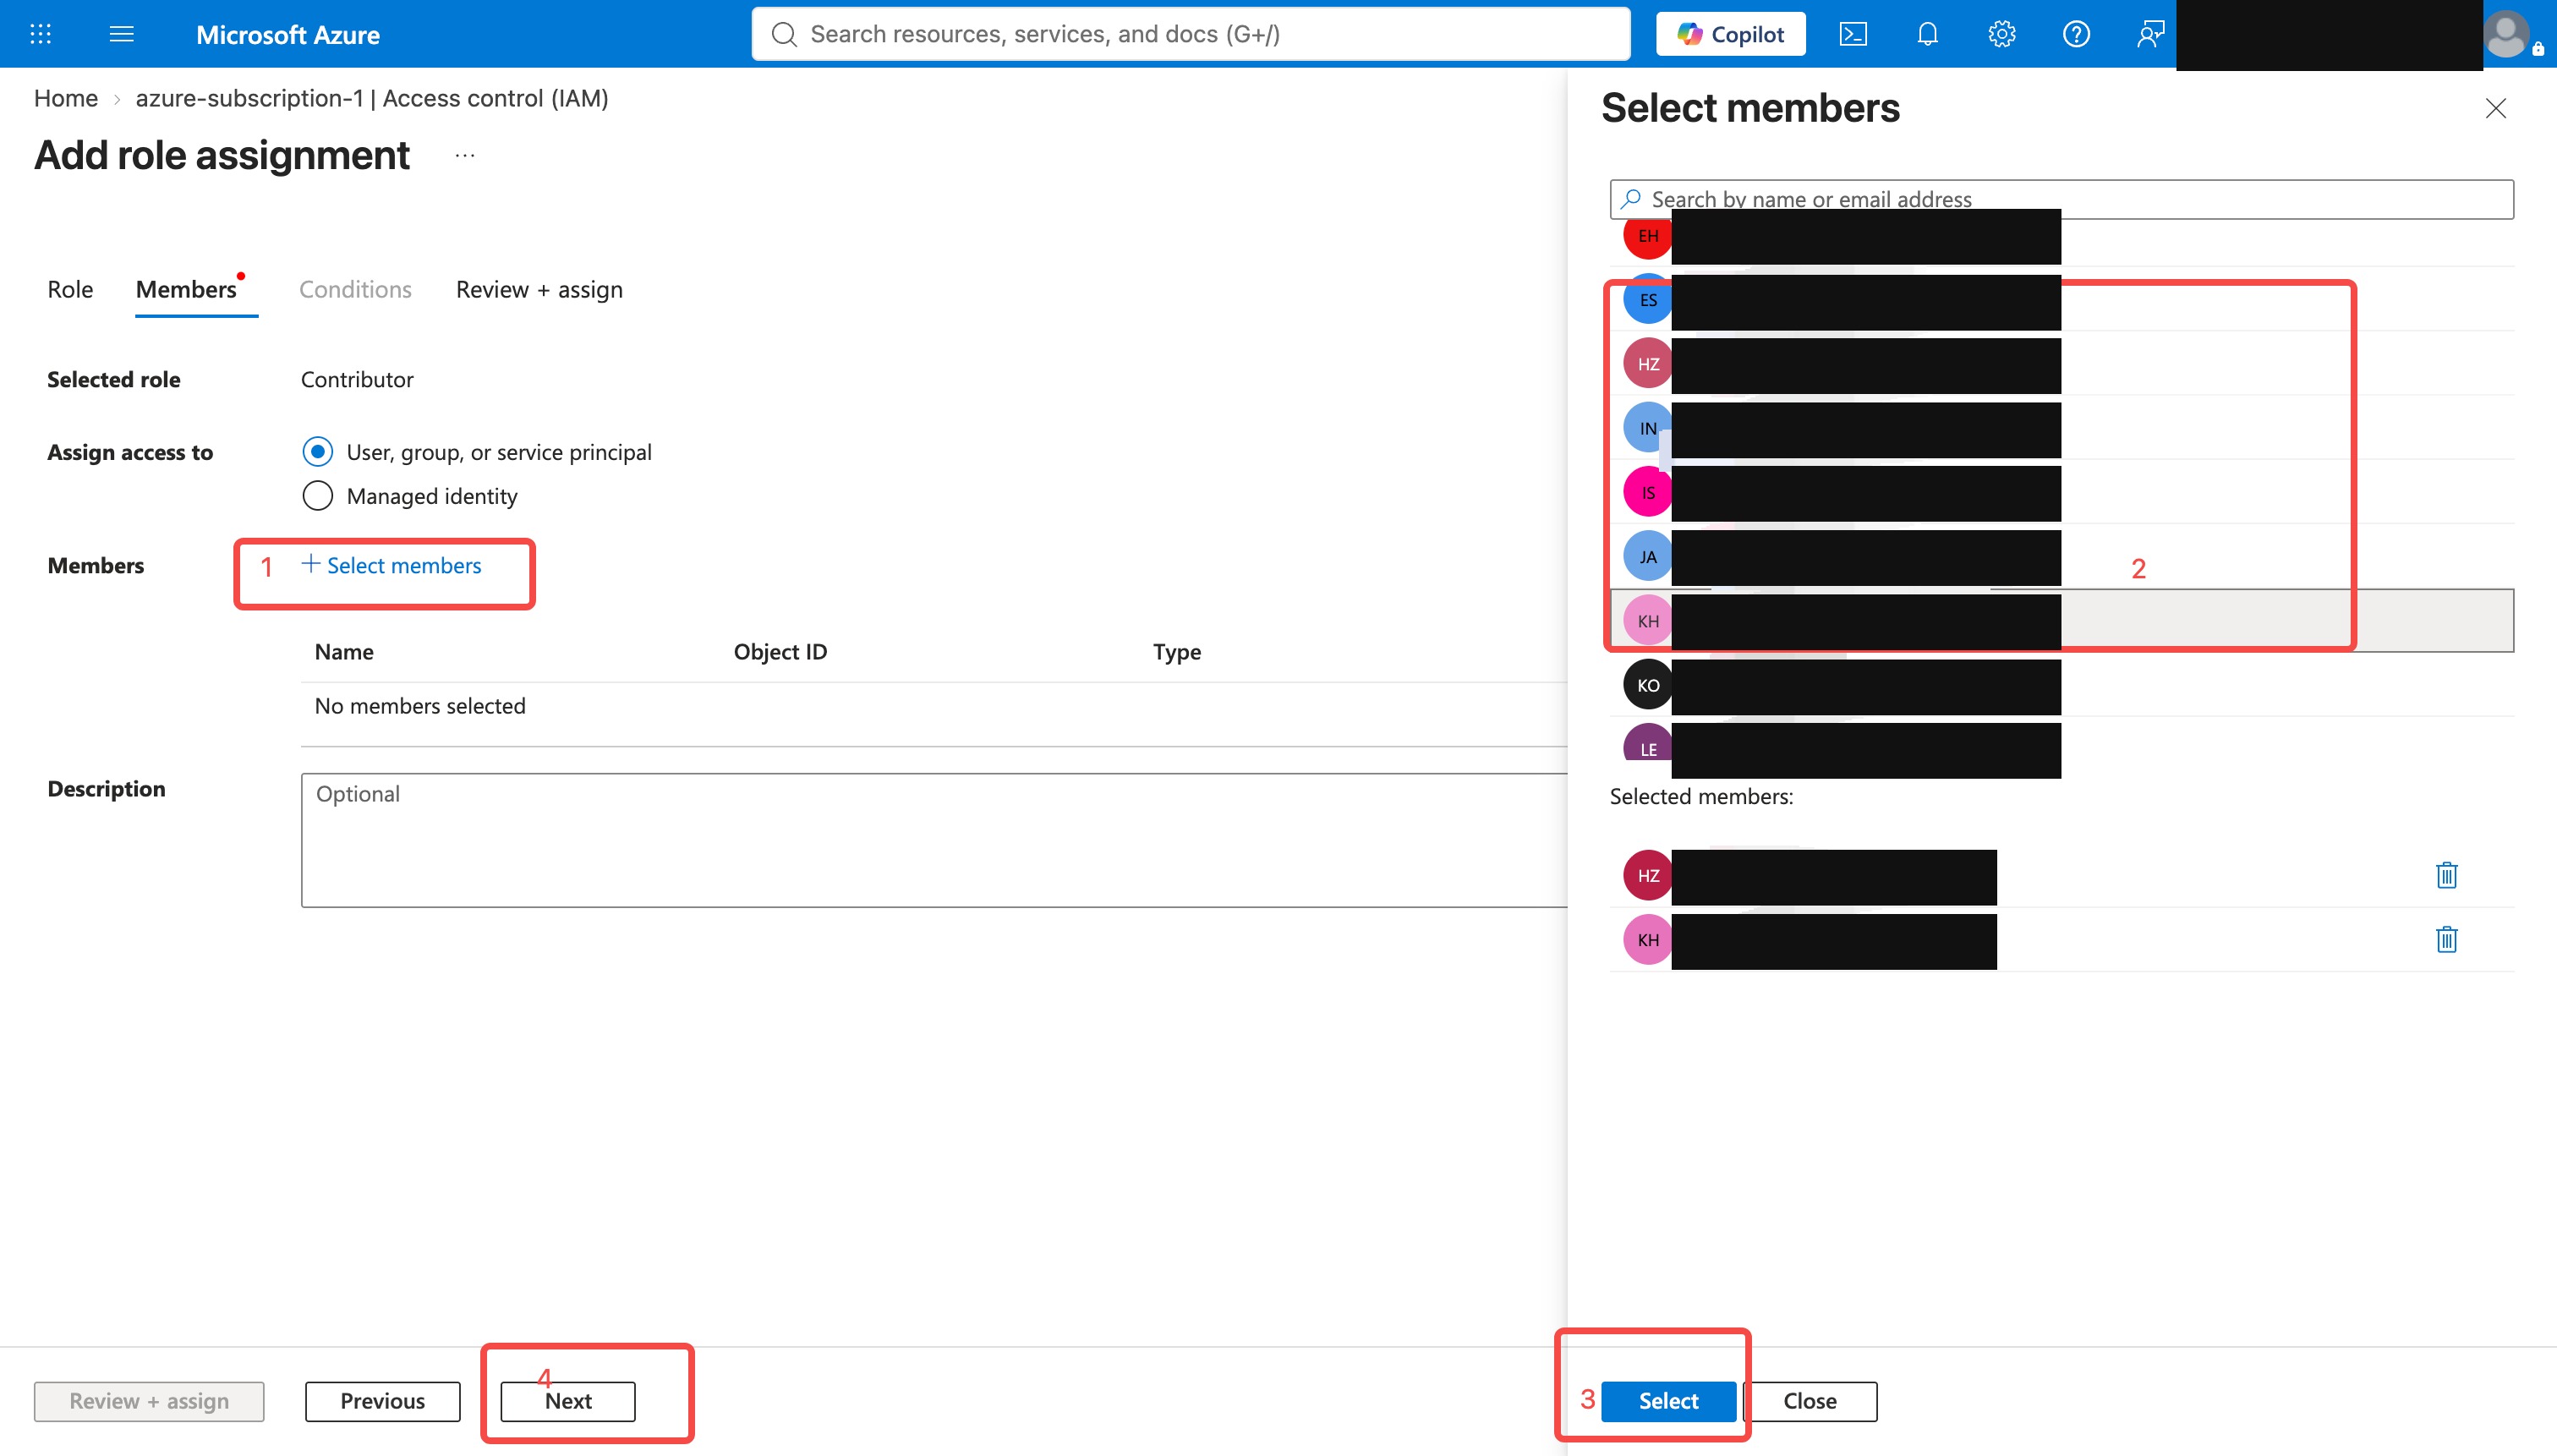
Task: Click into the Description optional text box
Action: click(934, 840)
